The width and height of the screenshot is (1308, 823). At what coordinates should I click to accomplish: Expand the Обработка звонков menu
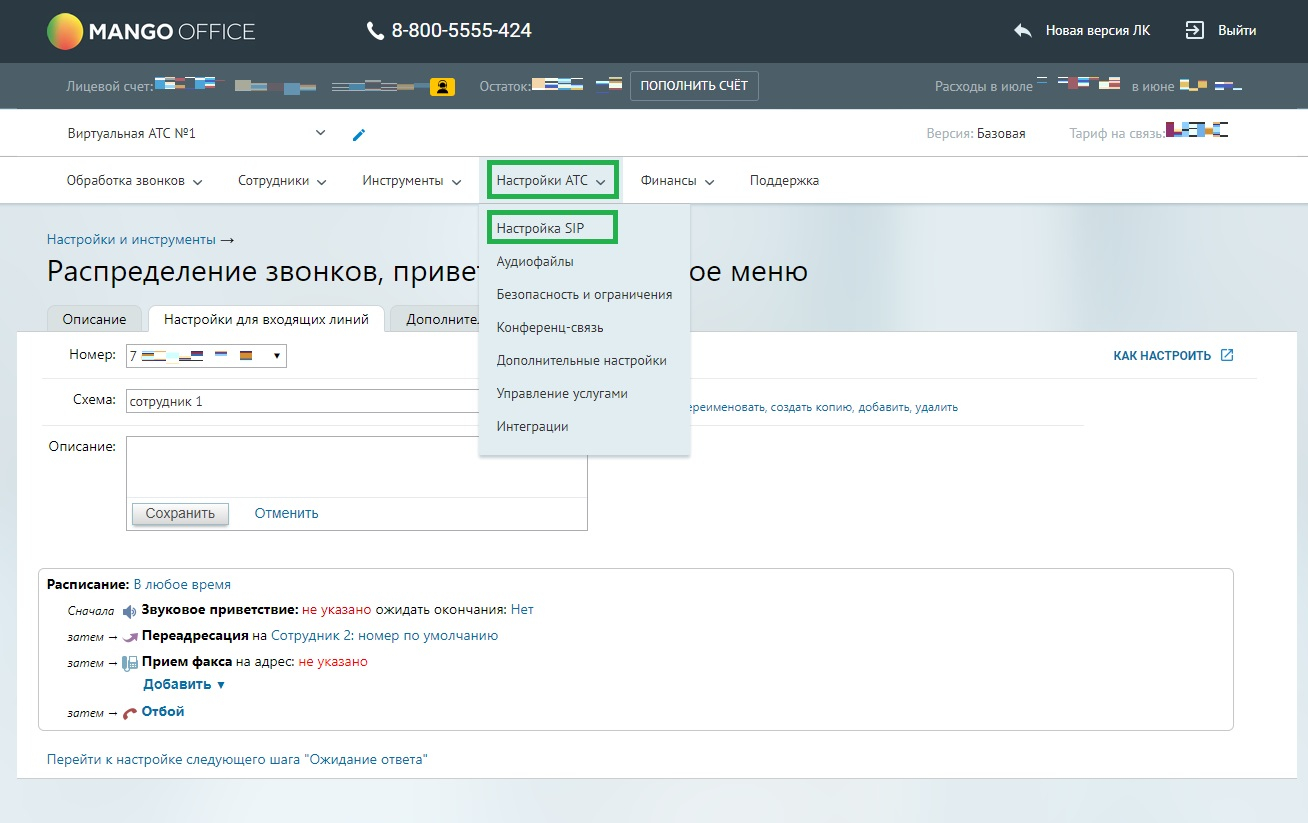pyautogui.click(x=134, y=181)
